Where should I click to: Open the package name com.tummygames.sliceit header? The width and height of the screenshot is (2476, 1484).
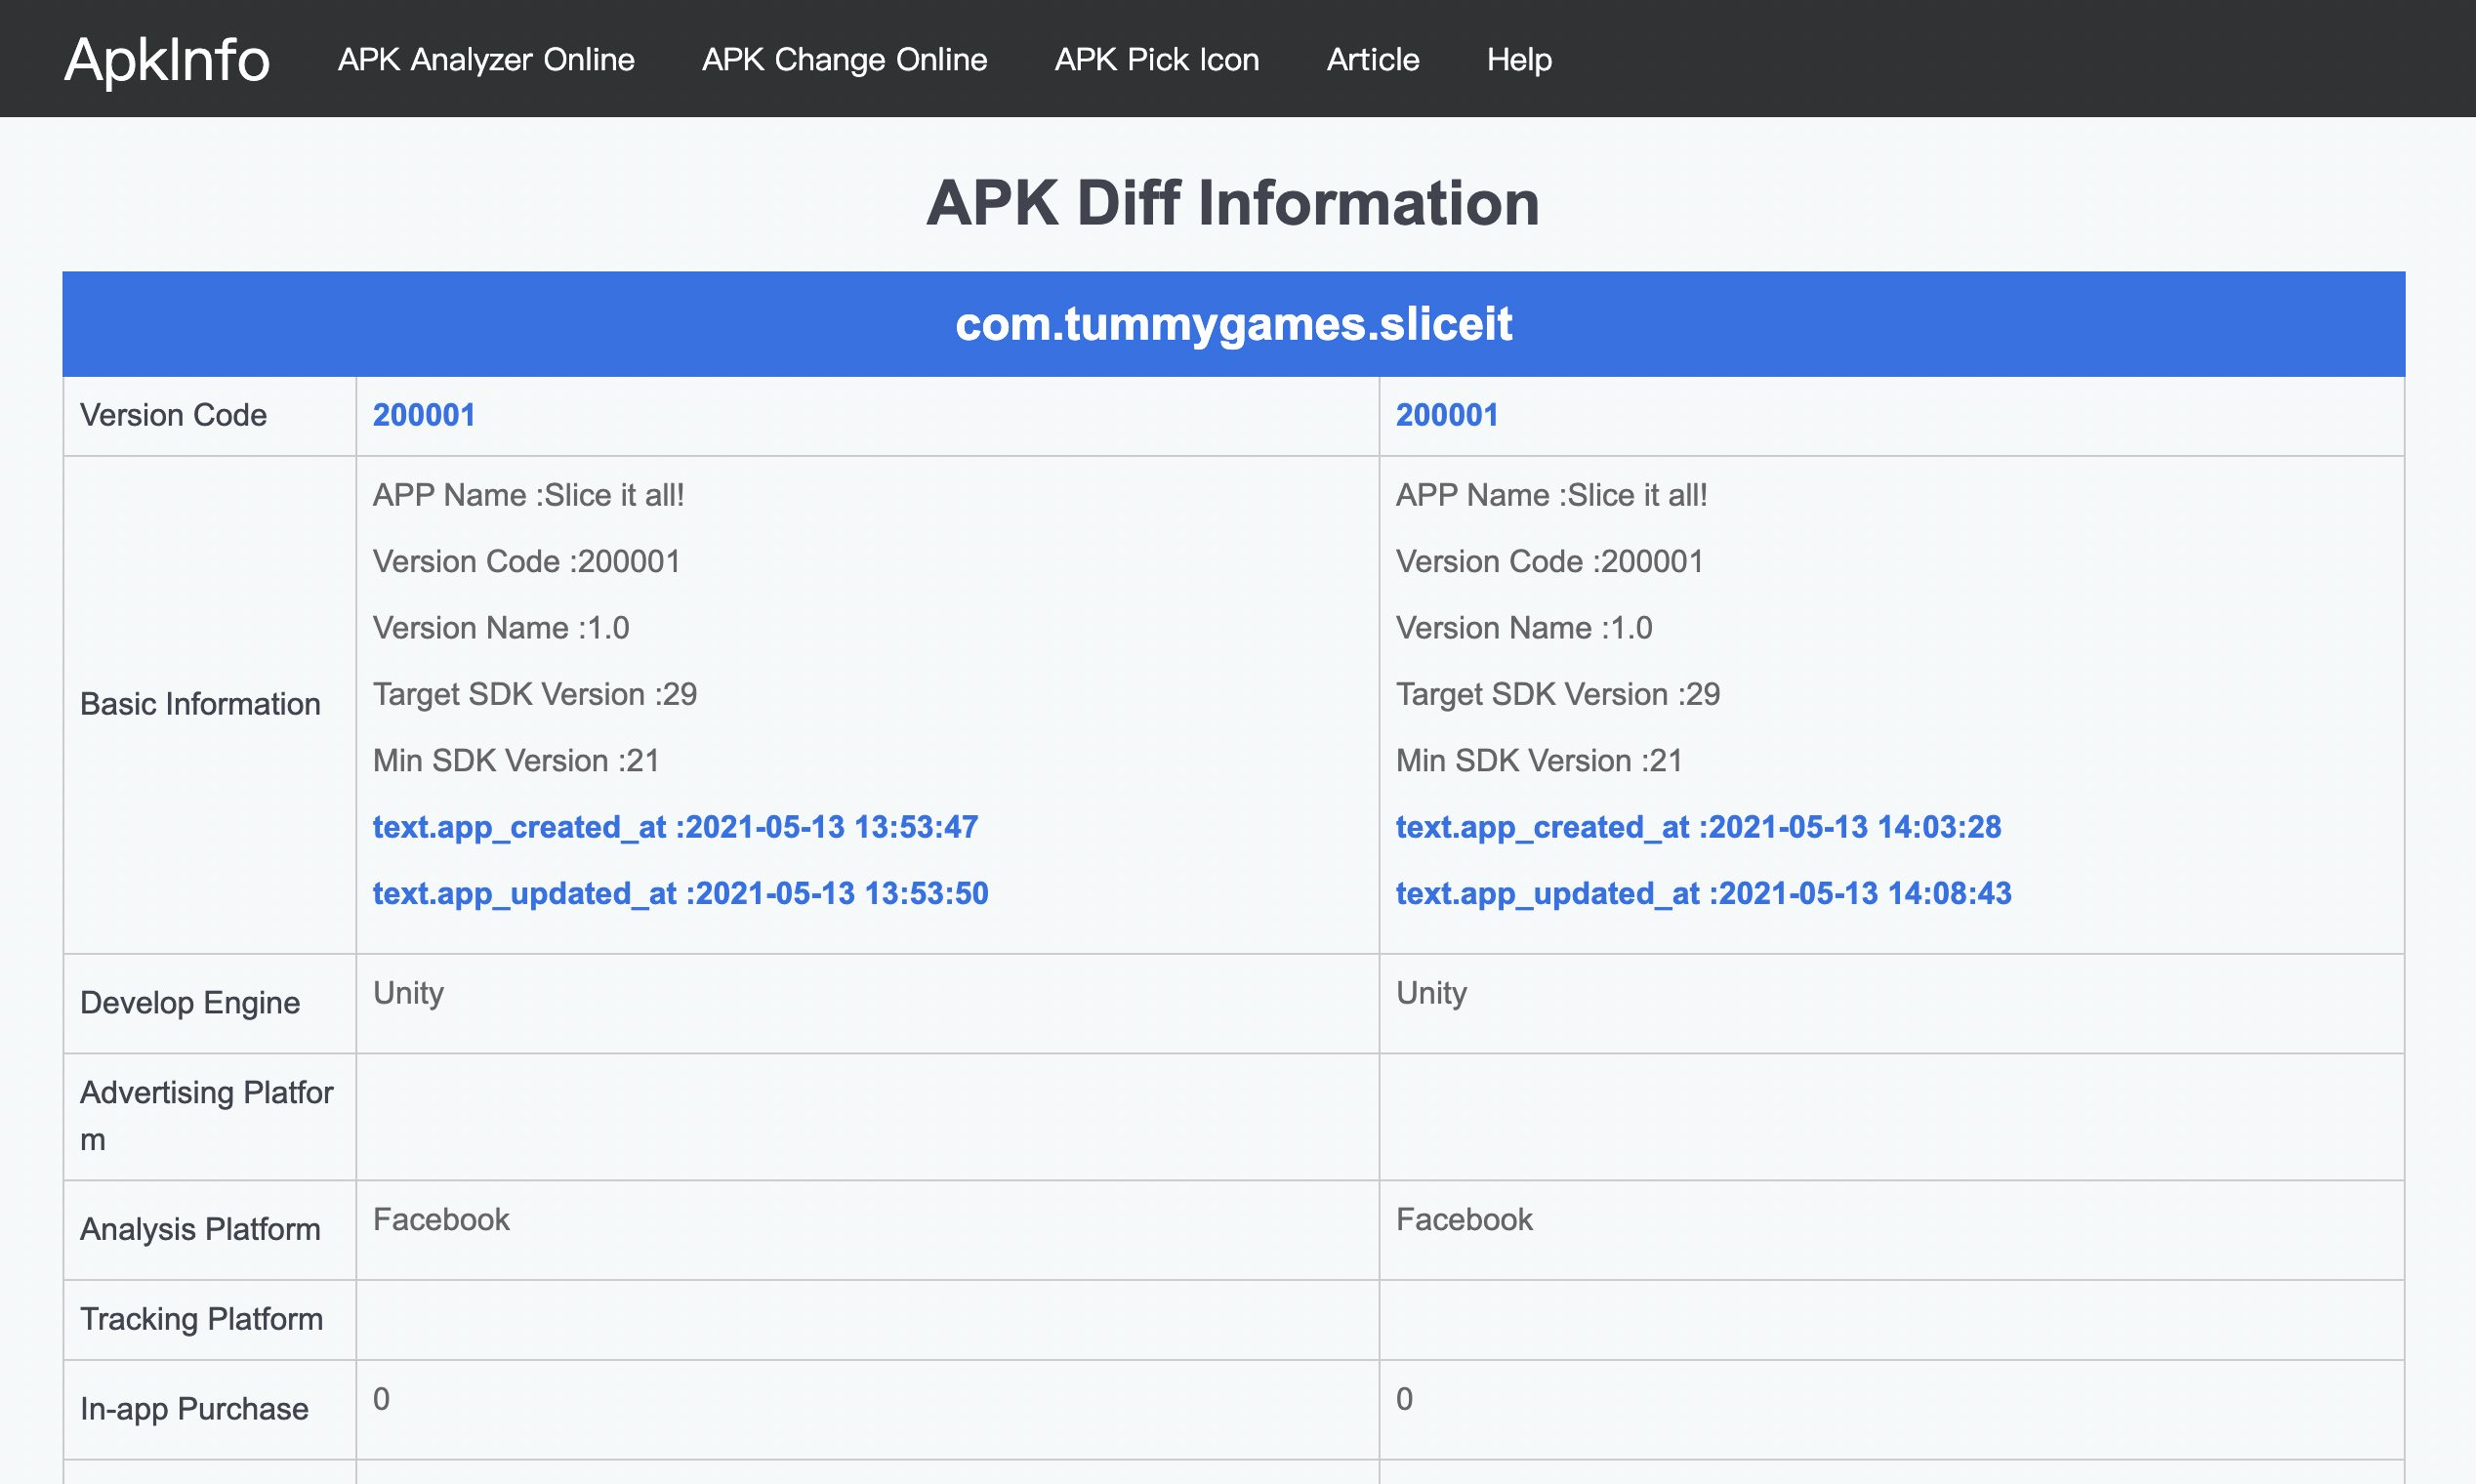[1234, 323]
